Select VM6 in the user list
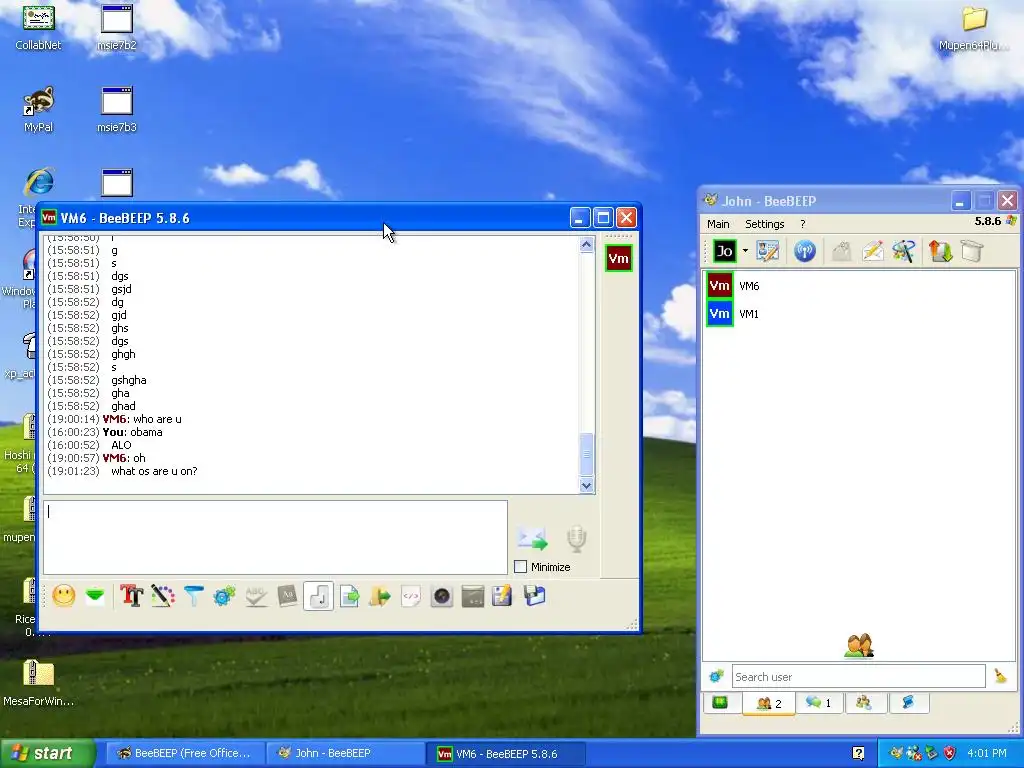 859,286
